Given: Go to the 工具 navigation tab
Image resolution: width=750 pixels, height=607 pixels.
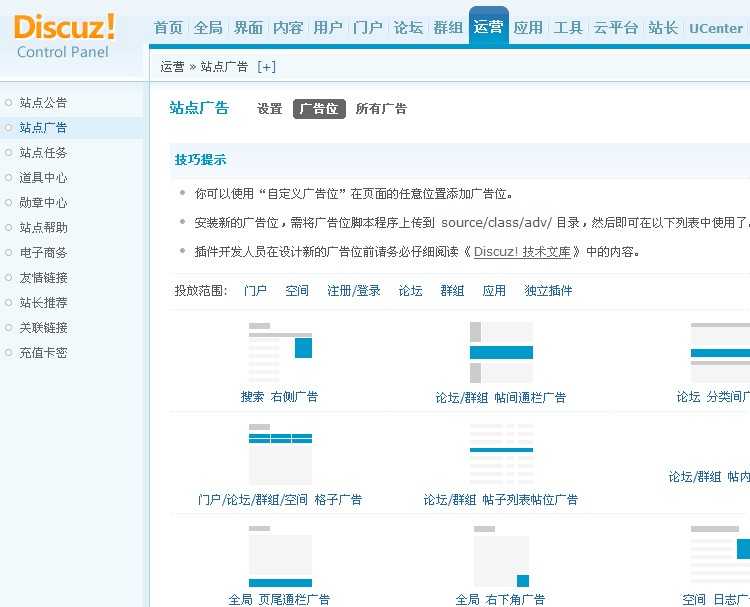Looking at the screenshot, I should pyautogui.click(x=568, y=28).
